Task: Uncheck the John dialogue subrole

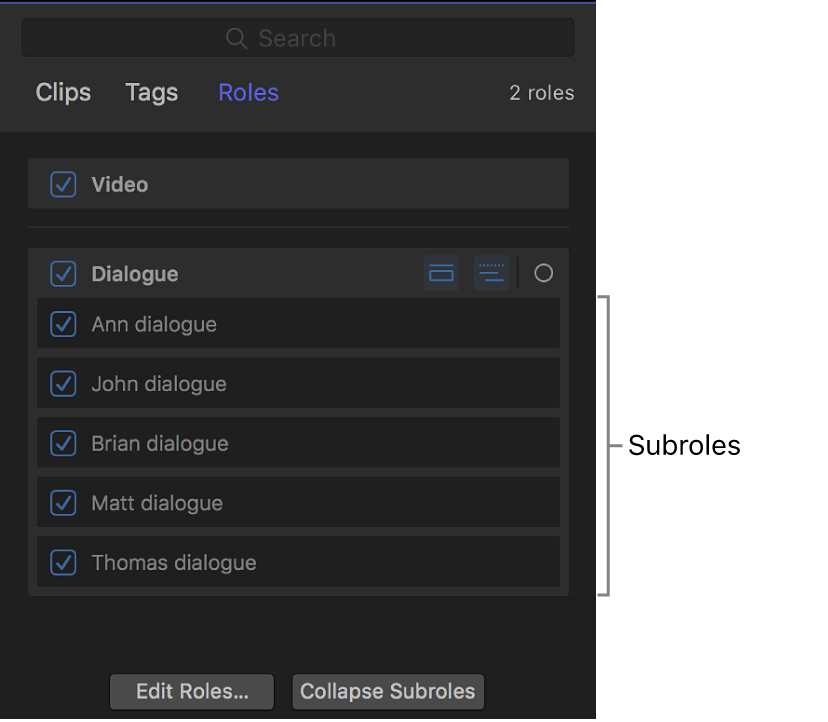Action: [63, 384]
